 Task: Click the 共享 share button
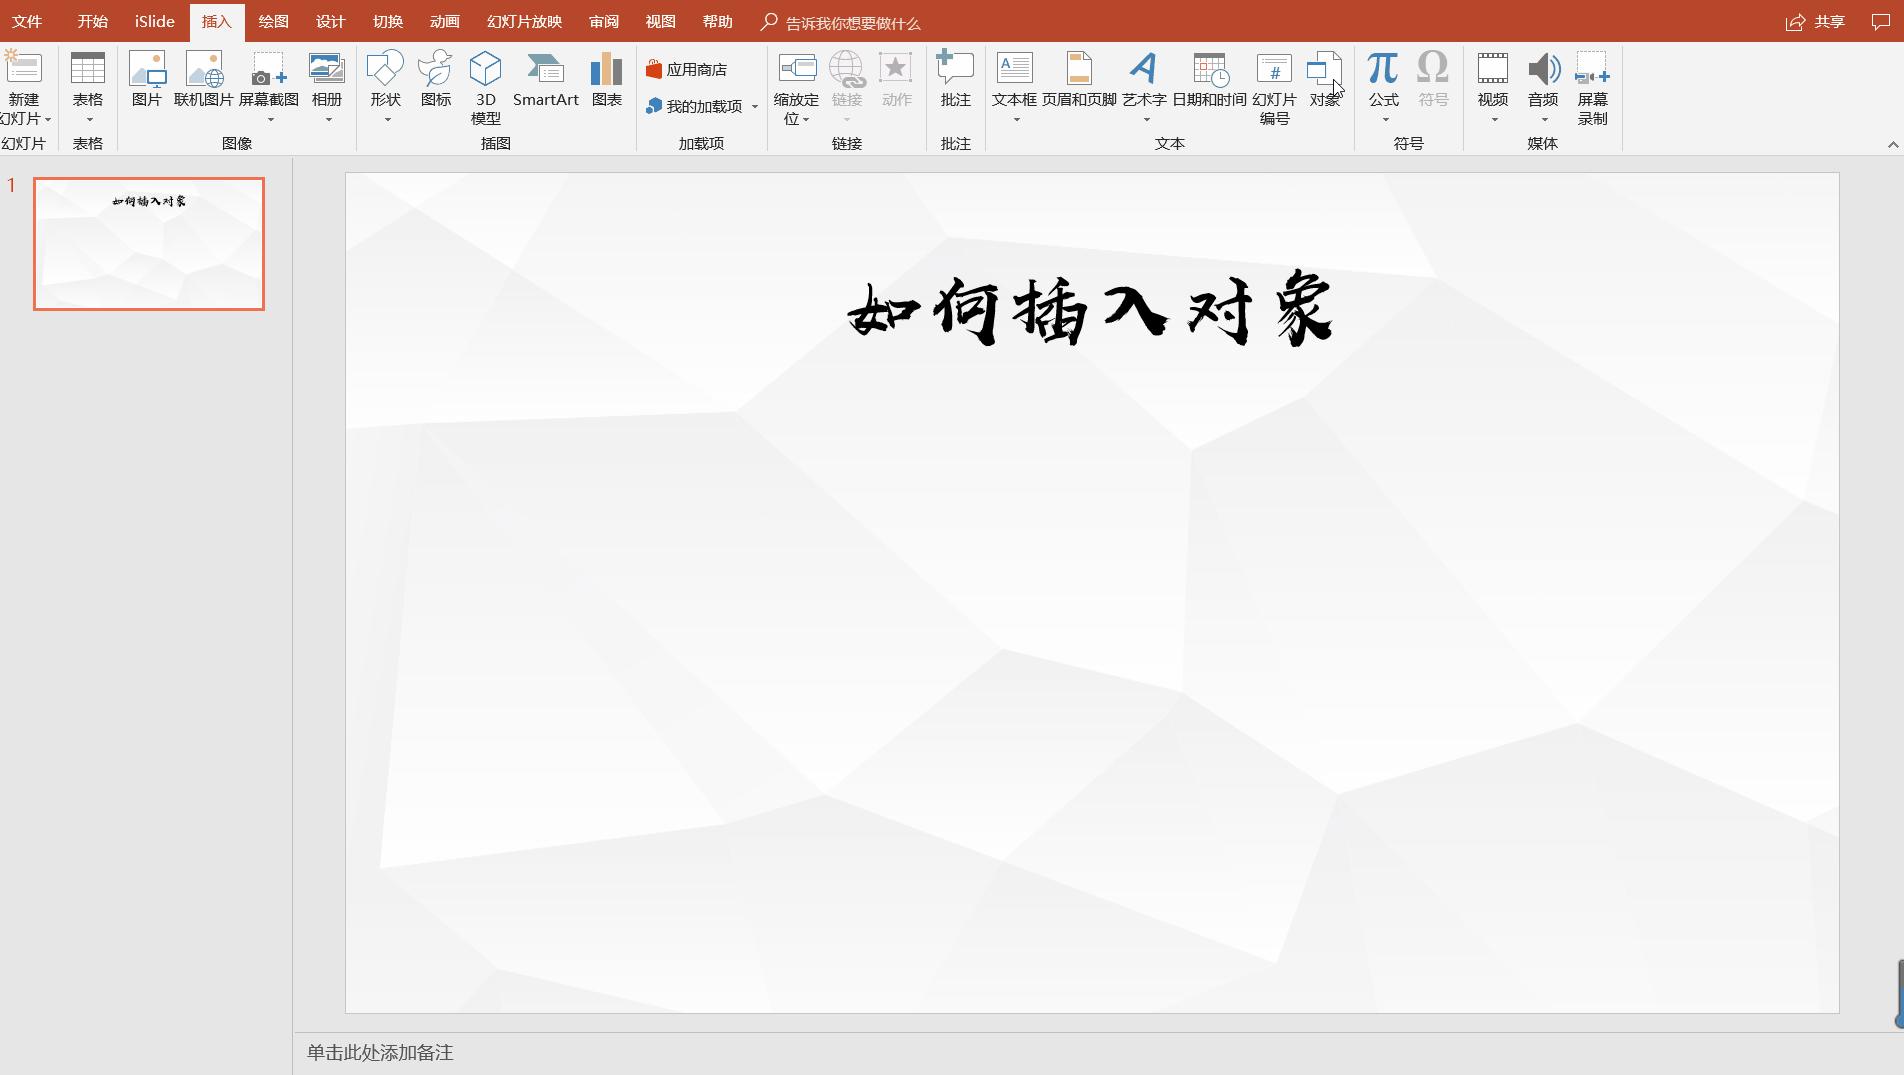[x=1816, y=22]
